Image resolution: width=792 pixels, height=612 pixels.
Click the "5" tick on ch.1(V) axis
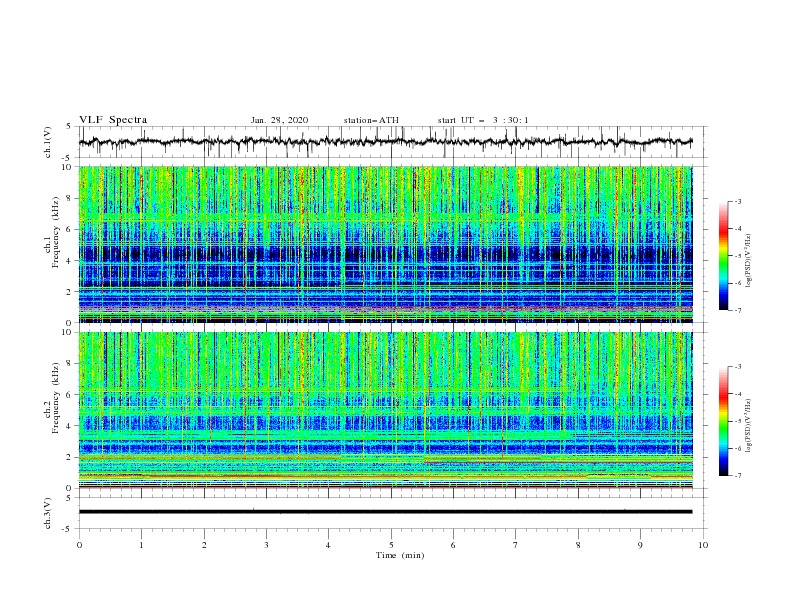[70, 127]
